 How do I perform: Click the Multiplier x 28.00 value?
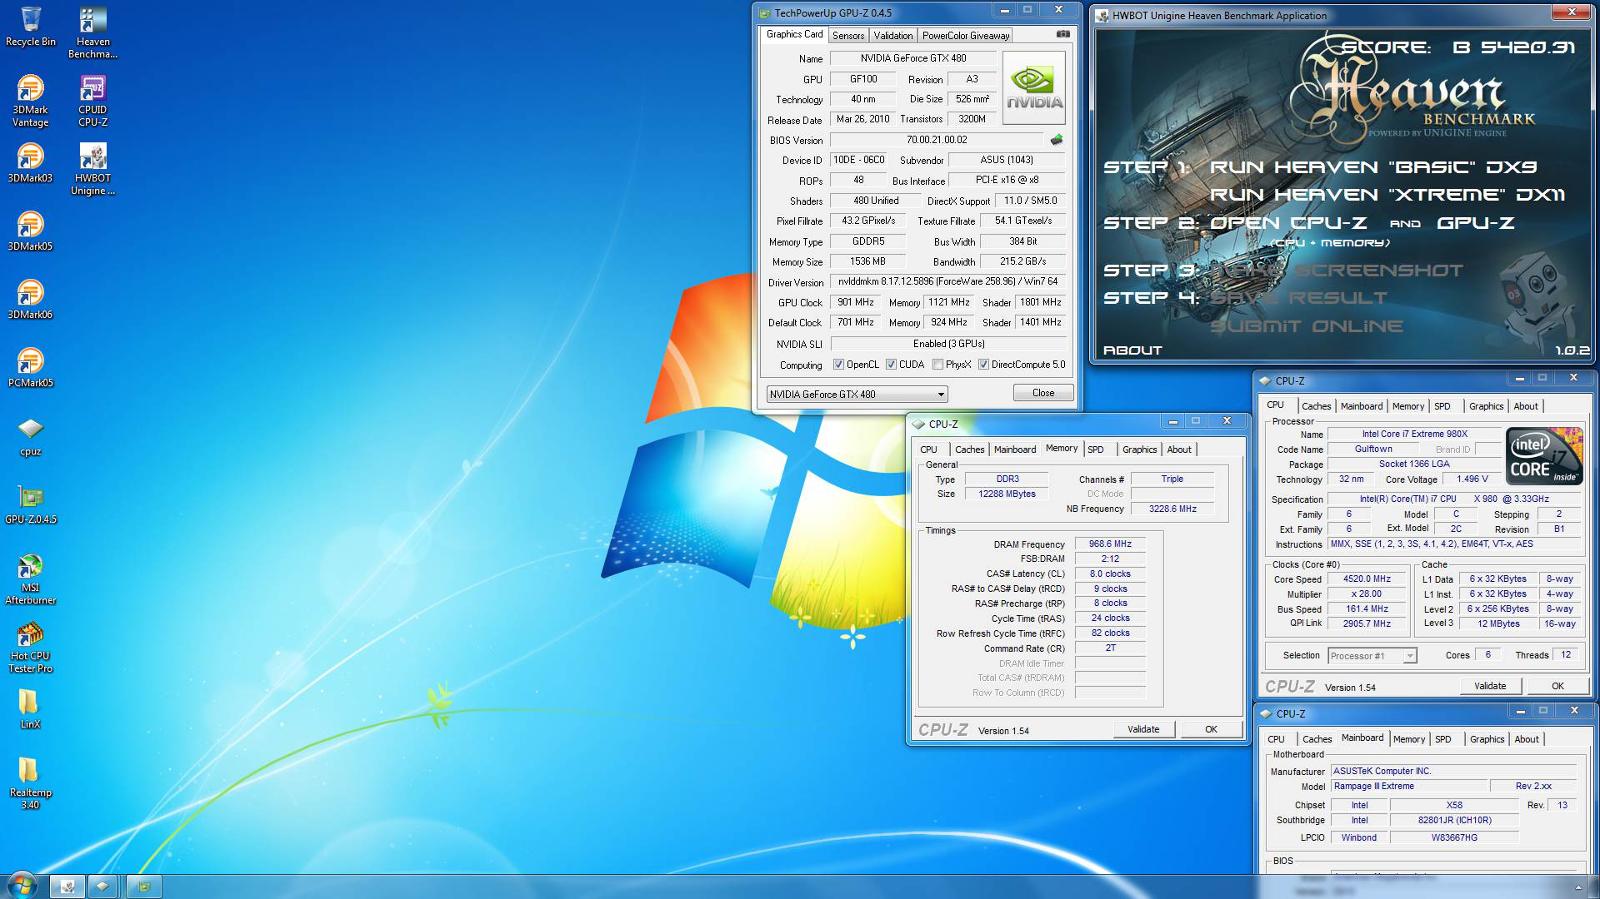click(1367, 595)
